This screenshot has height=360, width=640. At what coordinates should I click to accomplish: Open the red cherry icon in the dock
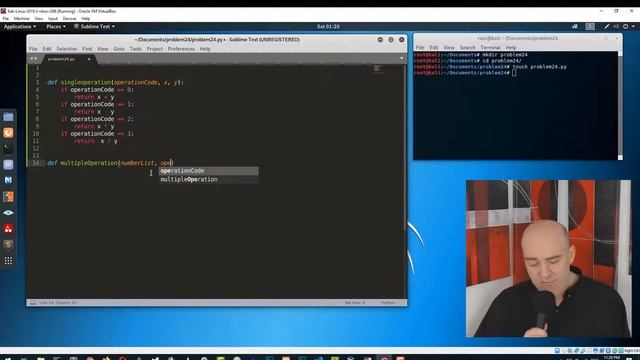[8, 229]
